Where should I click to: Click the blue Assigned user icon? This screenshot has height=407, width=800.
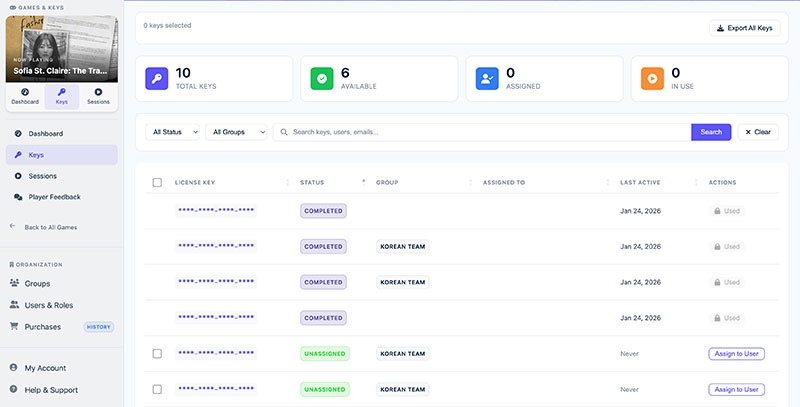486,80
